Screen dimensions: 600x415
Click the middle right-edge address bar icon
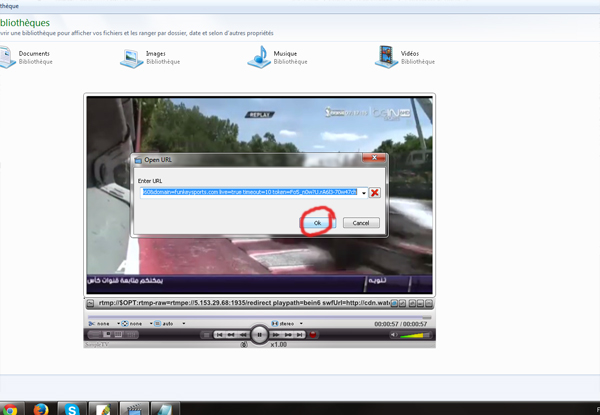coord(420,303)
